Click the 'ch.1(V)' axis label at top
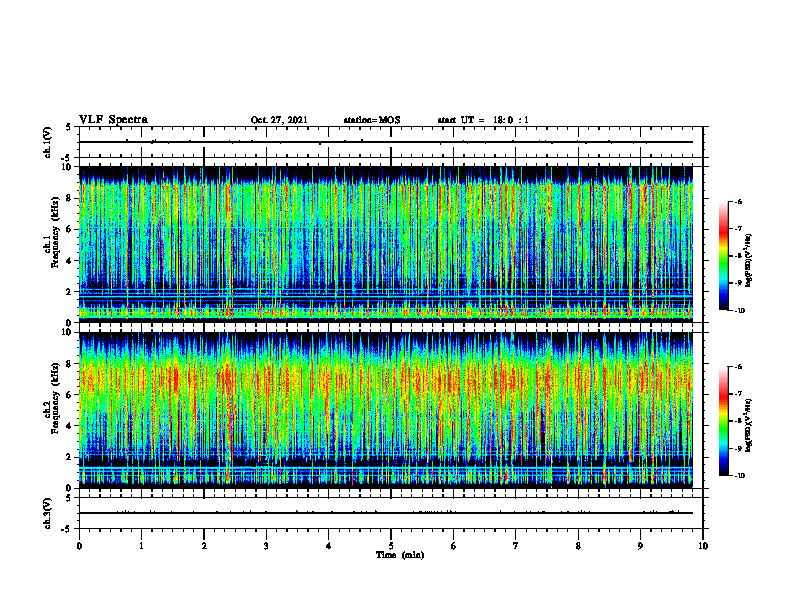Viewport: 792px width, 612px height. (48, 142)
